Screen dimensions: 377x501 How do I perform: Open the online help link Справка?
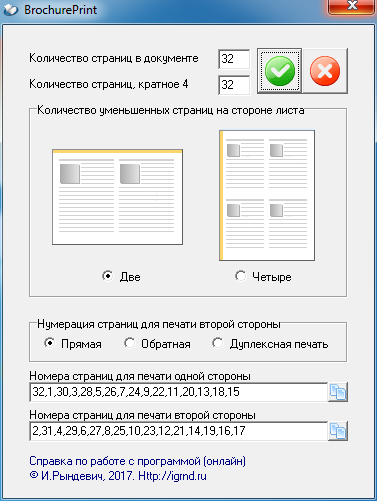point(137,461)
